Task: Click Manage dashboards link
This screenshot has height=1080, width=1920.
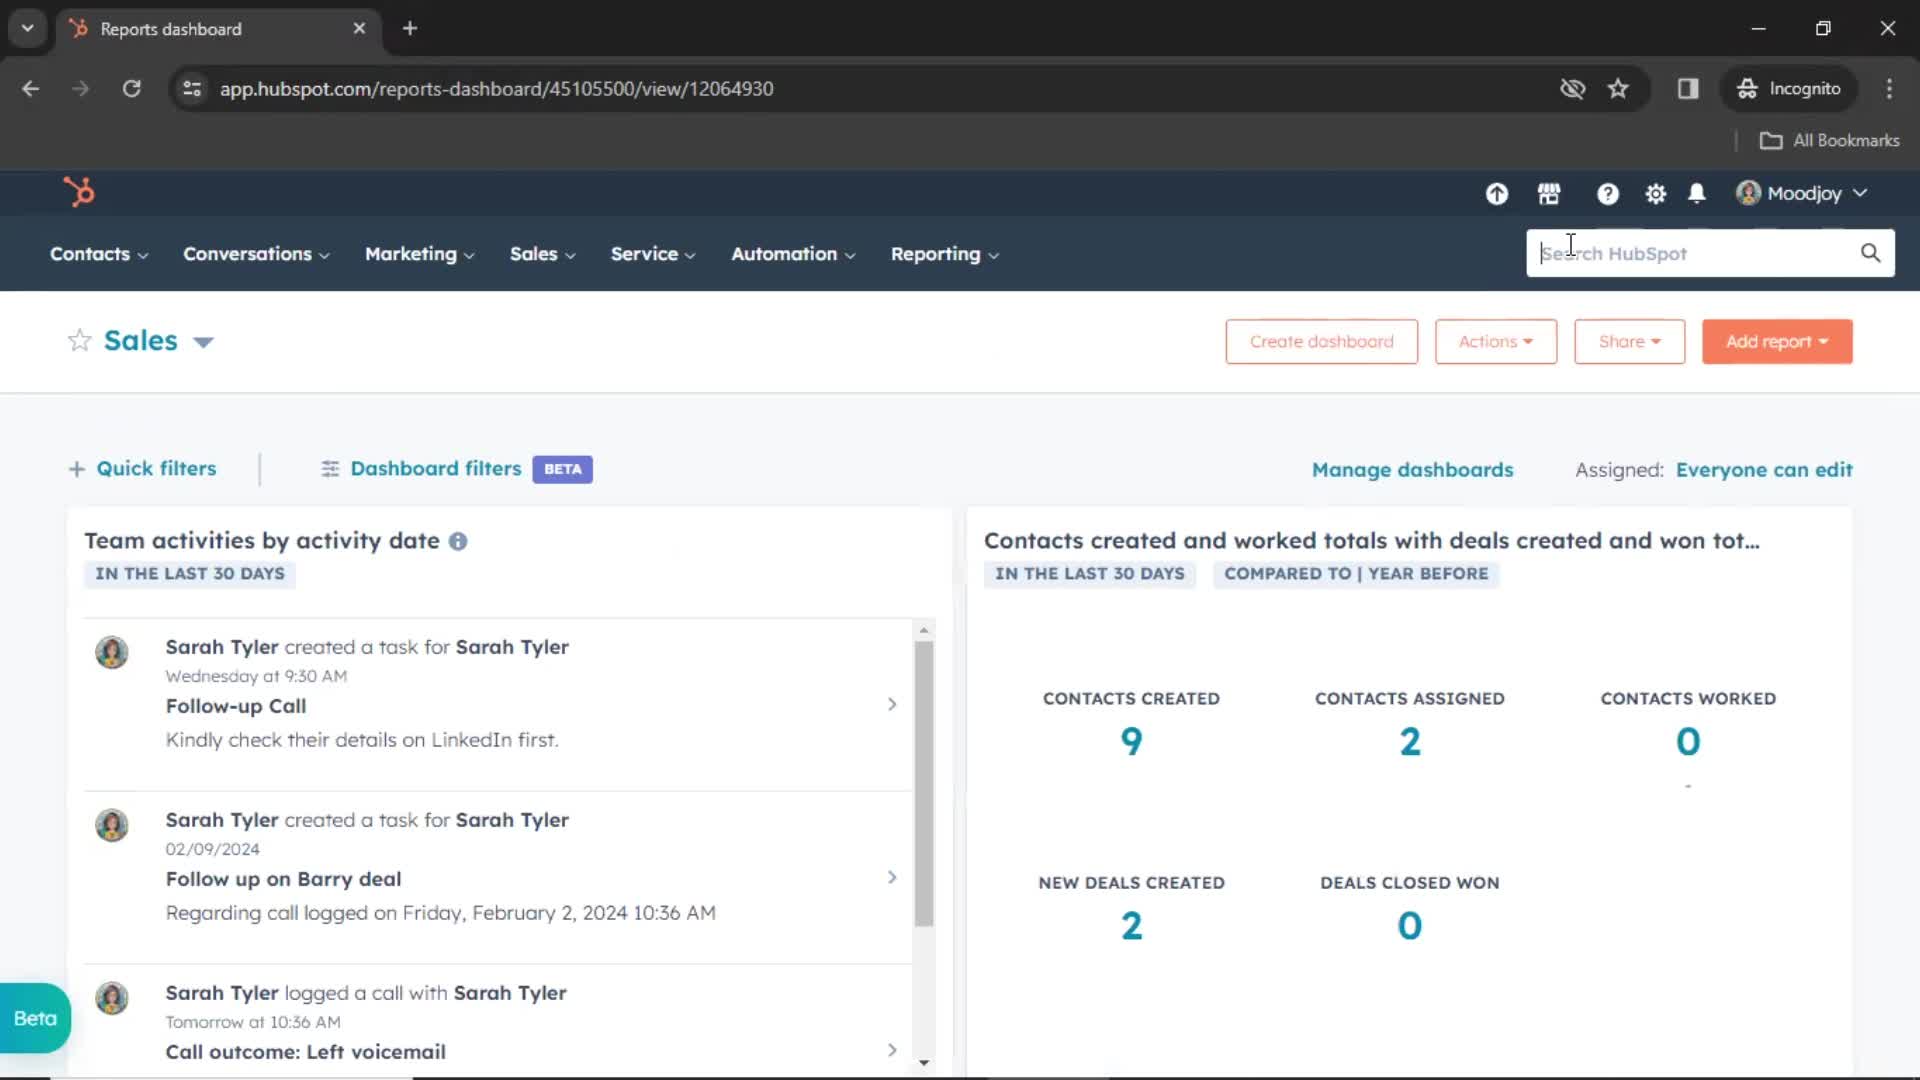Action: pos(1412,470)
